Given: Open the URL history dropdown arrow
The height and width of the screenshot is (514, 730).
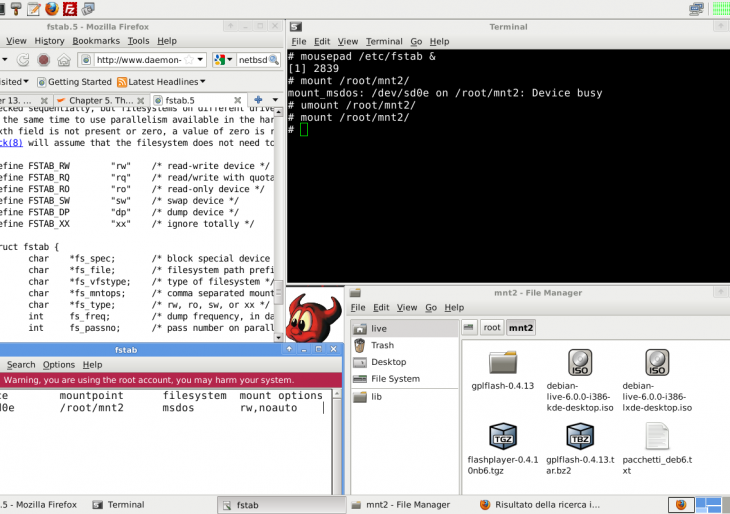Looking at the screenshot, I should tap(201, 60).
